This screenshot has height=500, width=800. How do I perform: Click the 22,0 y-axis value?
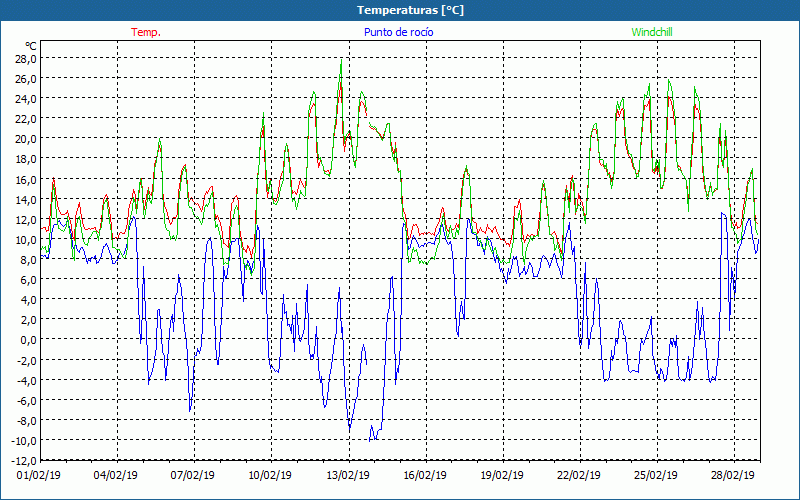coord(26,119)
